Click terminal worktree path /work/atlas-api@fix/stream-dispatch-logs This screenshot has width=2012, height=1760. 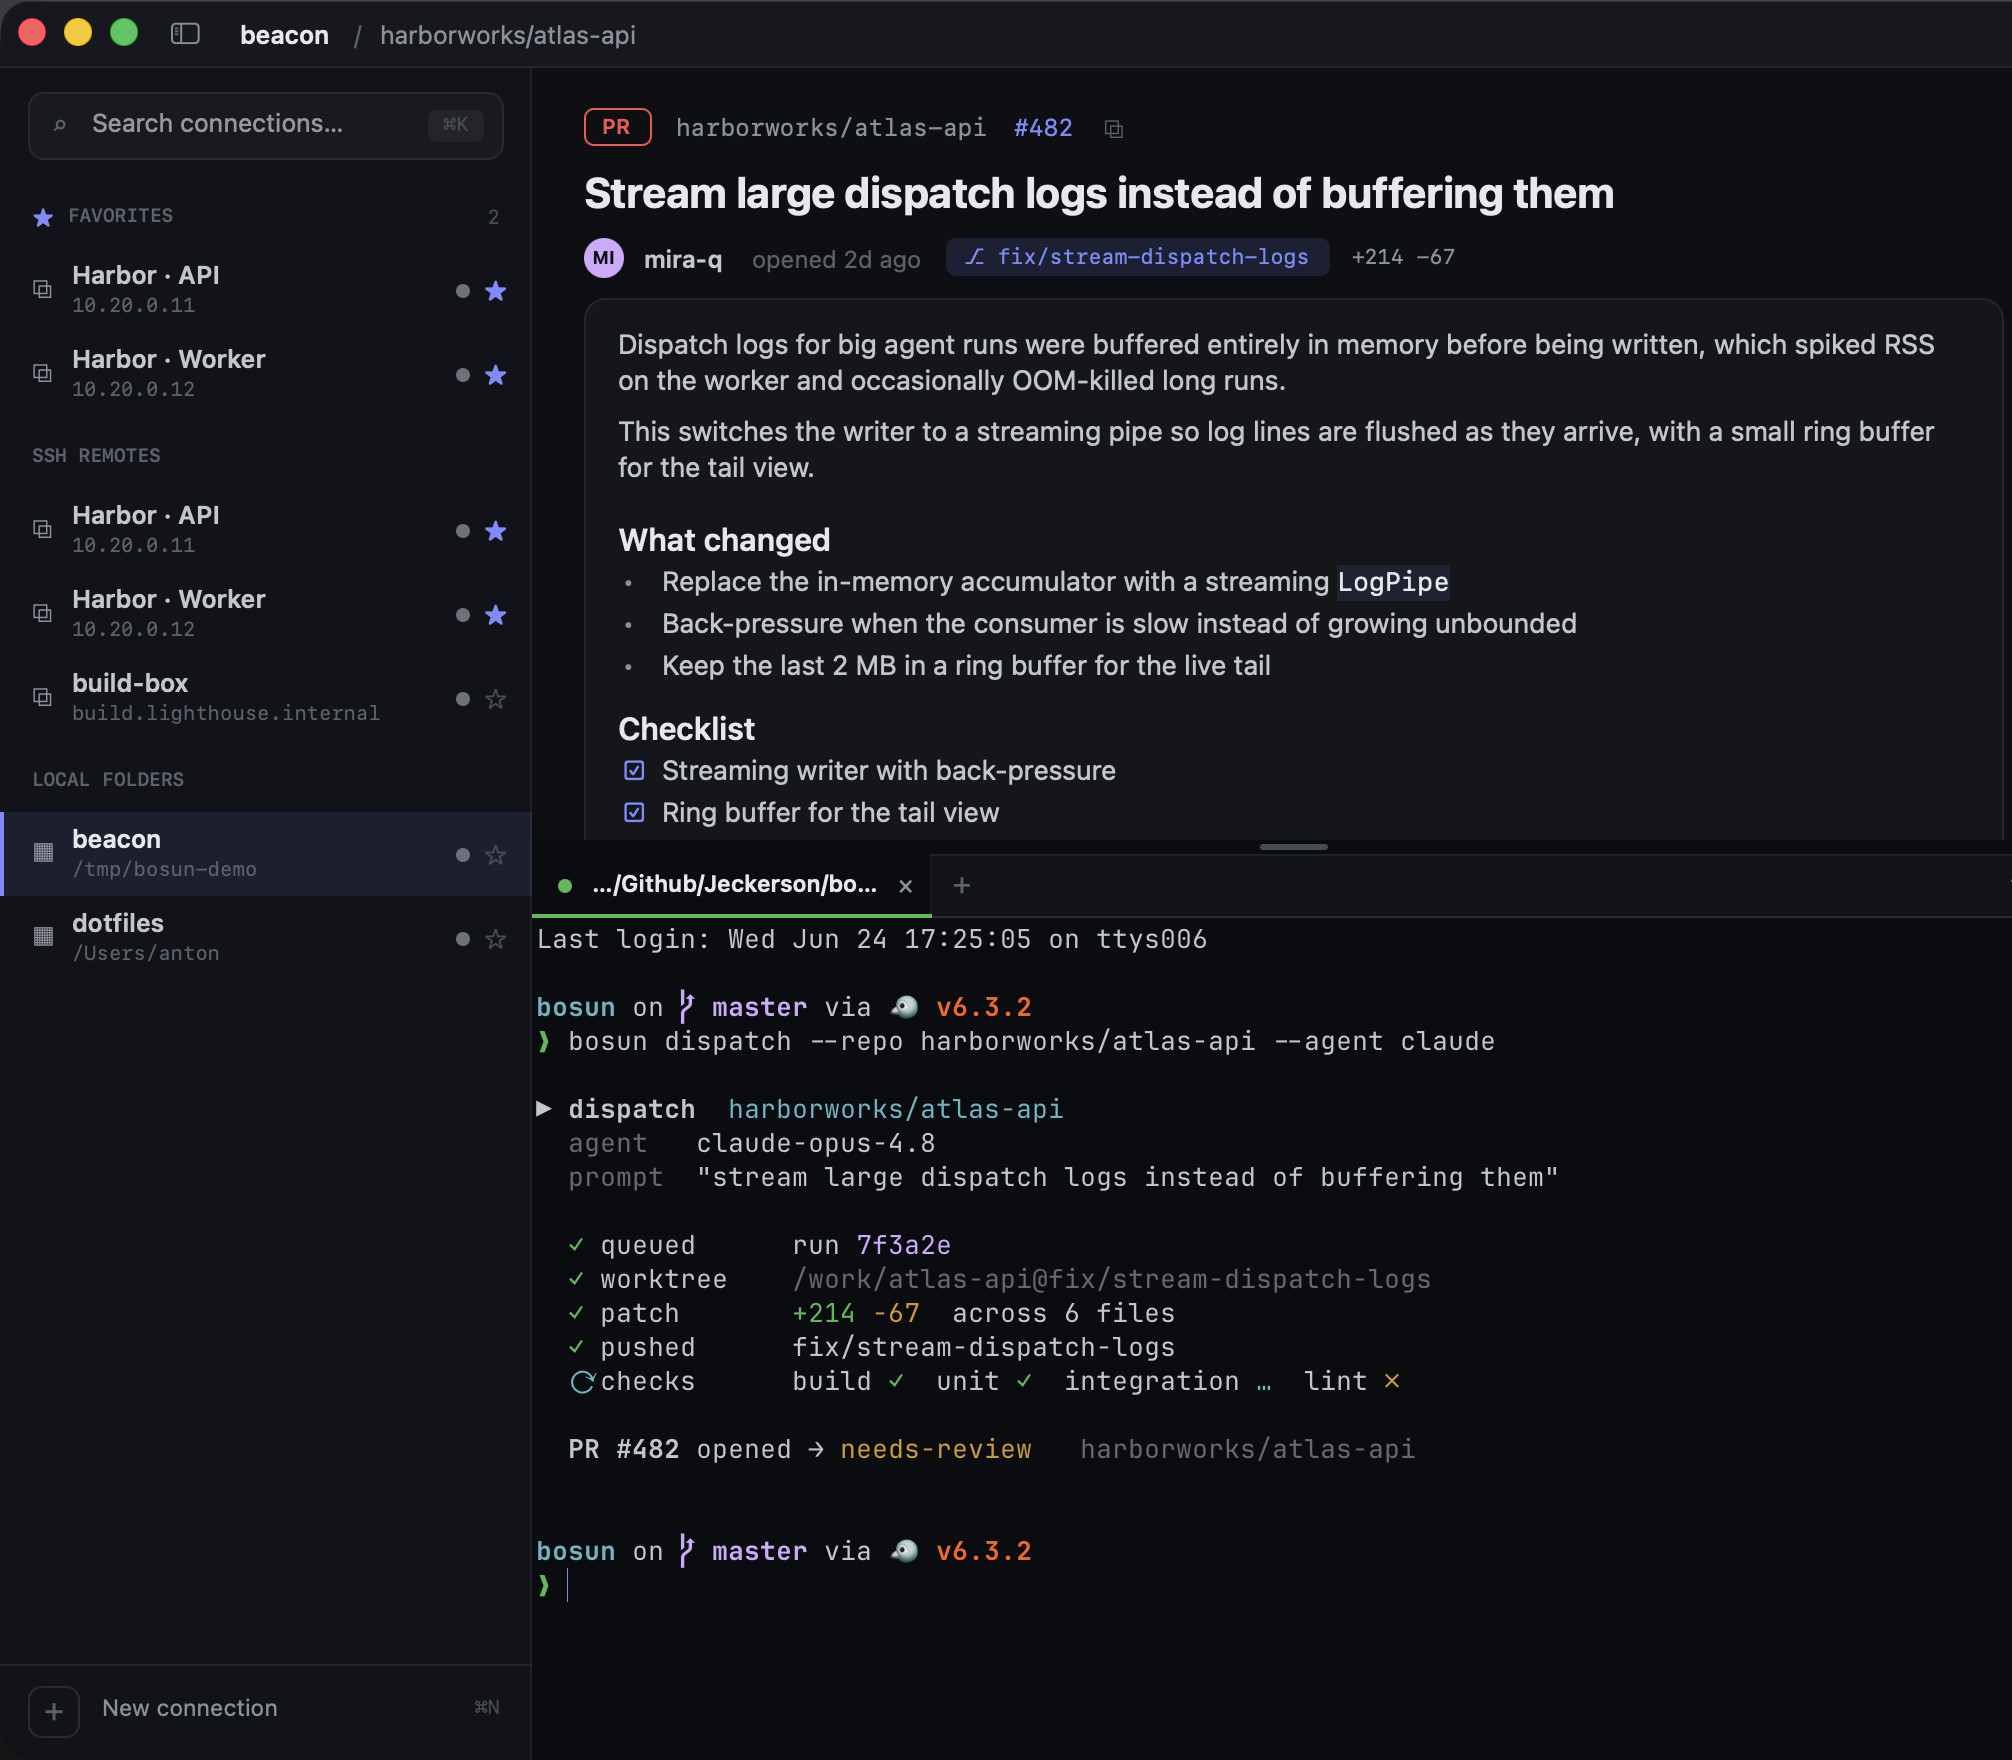tap(1112, 1279)
